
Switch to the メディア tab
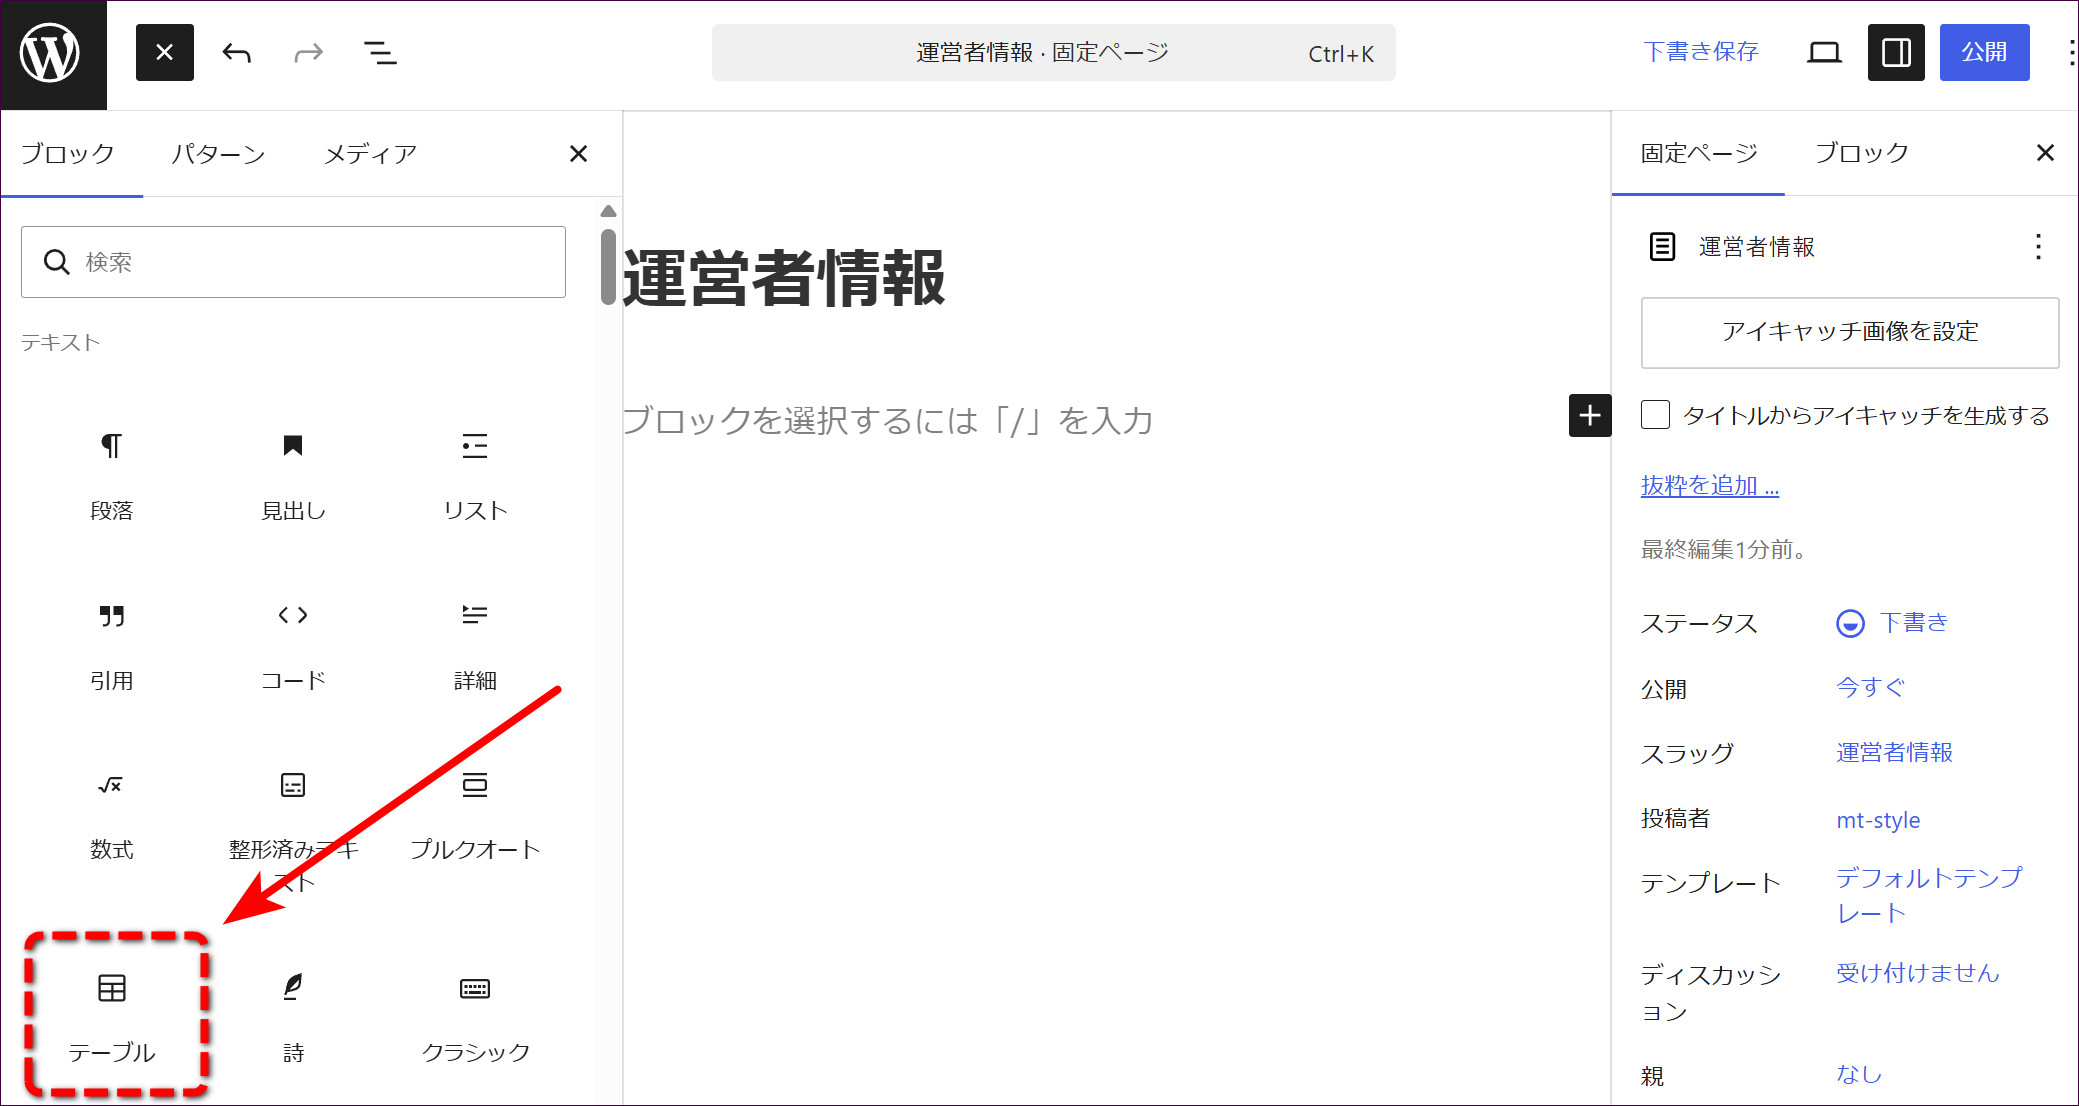(x=370, y=154)
